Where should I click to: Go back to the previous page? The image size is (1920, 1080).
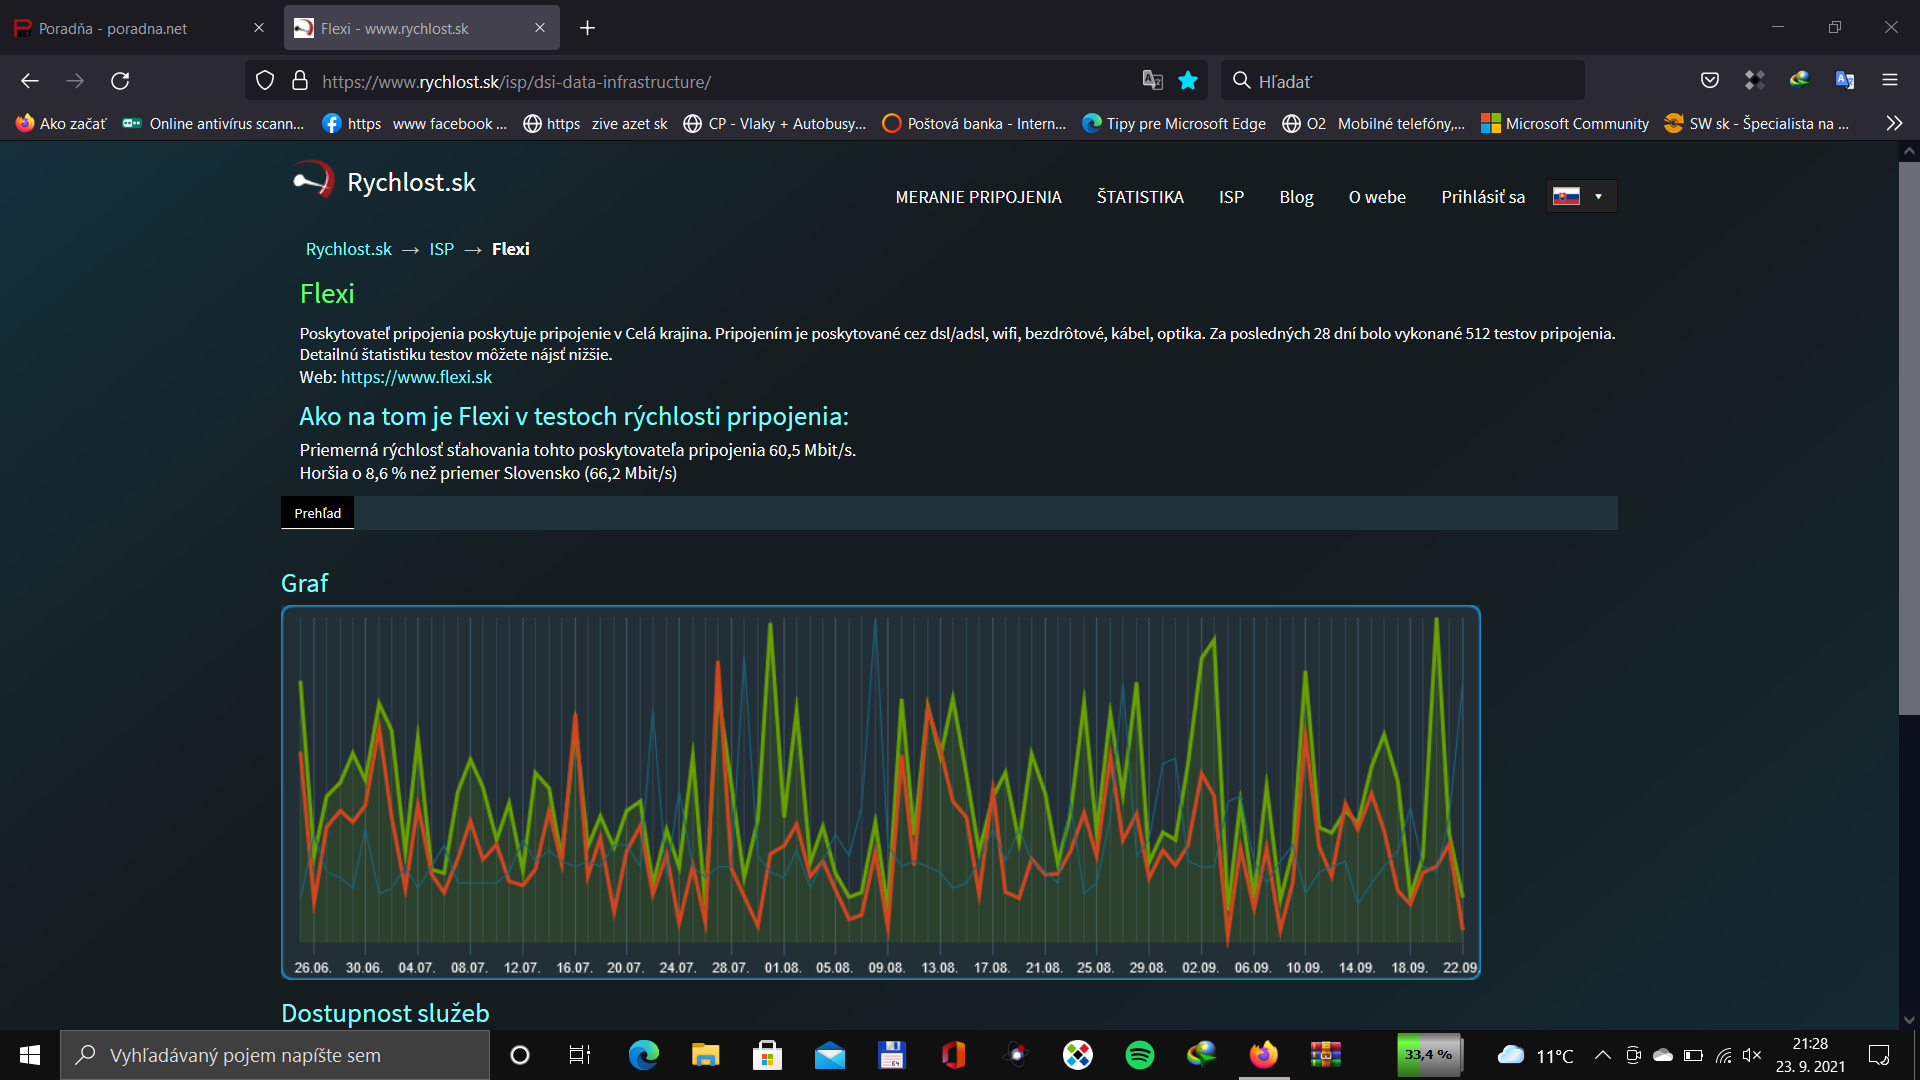point(30,81)
